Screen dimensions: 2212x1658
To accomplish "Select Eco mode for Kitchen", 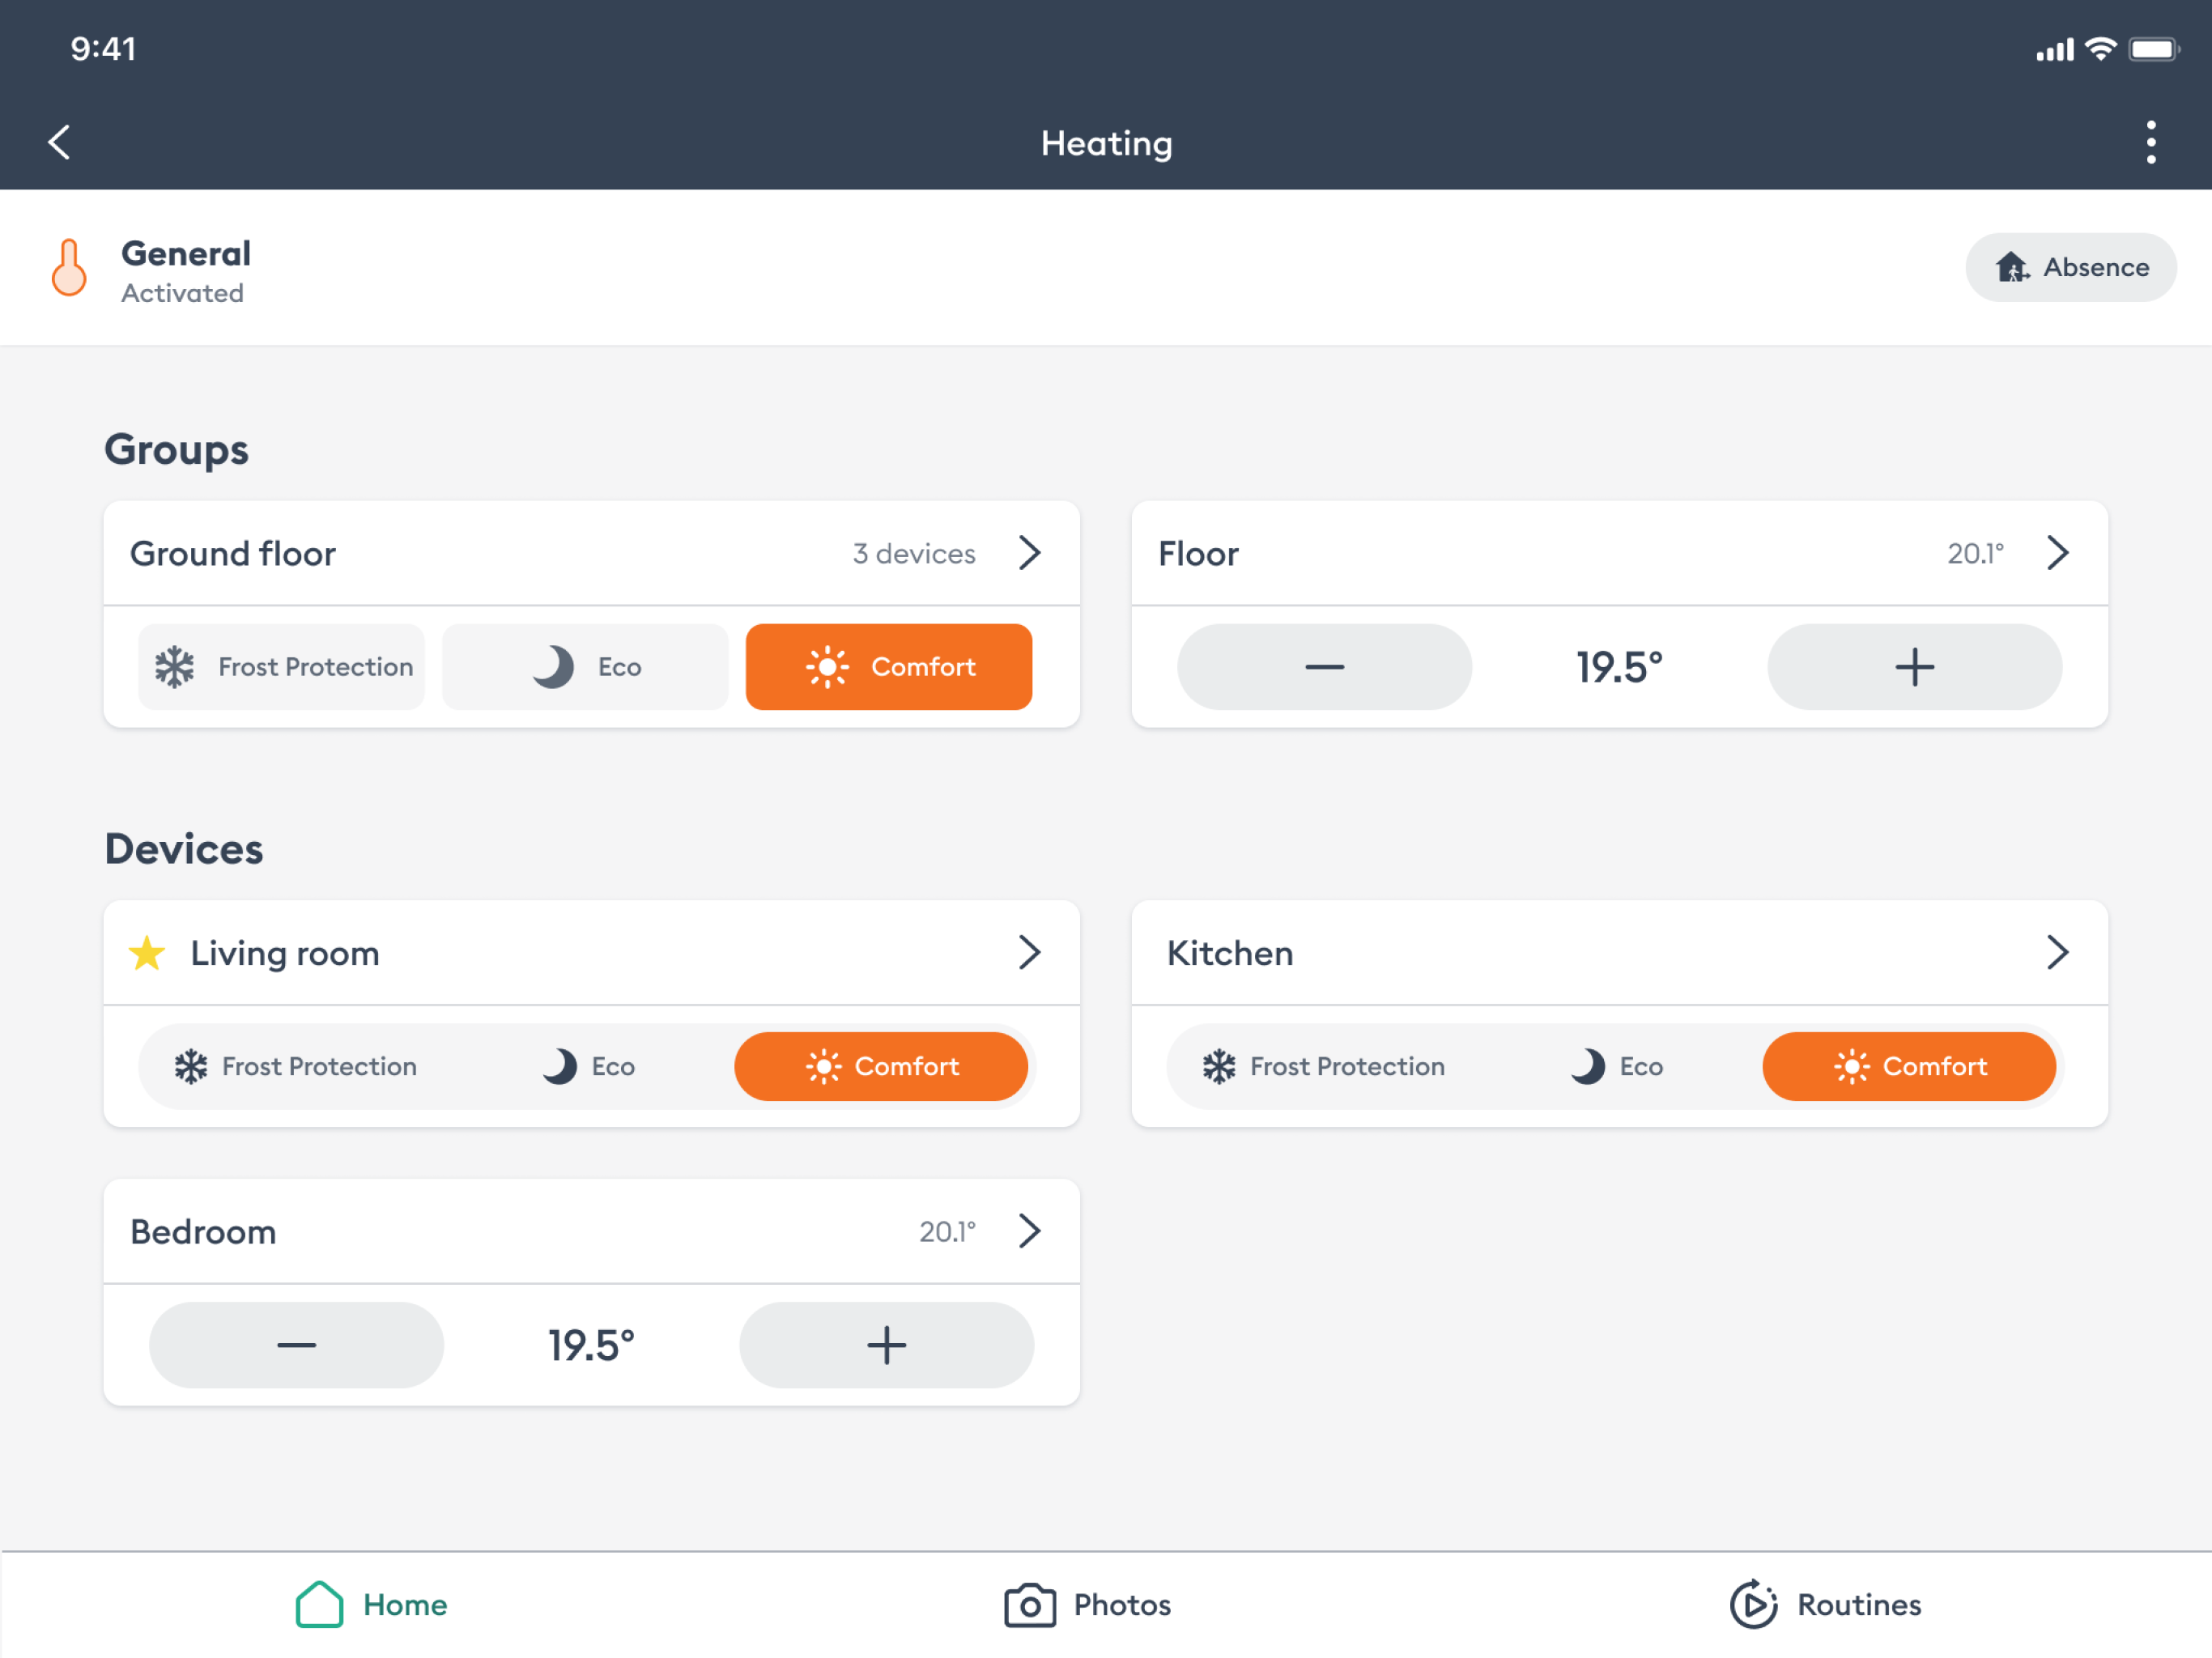I will (x=1617, y=1066).
